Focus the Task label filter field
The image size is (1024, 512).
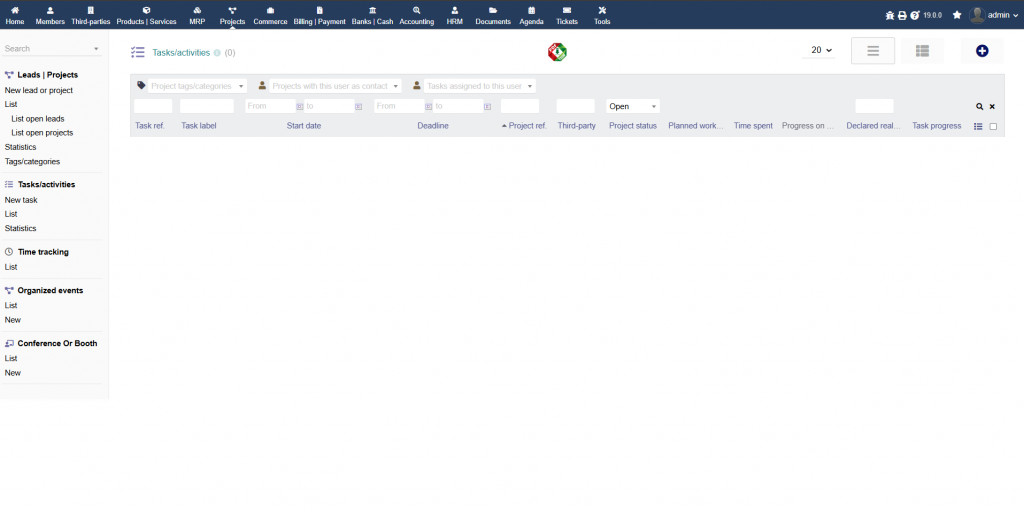tap(207, 106)
